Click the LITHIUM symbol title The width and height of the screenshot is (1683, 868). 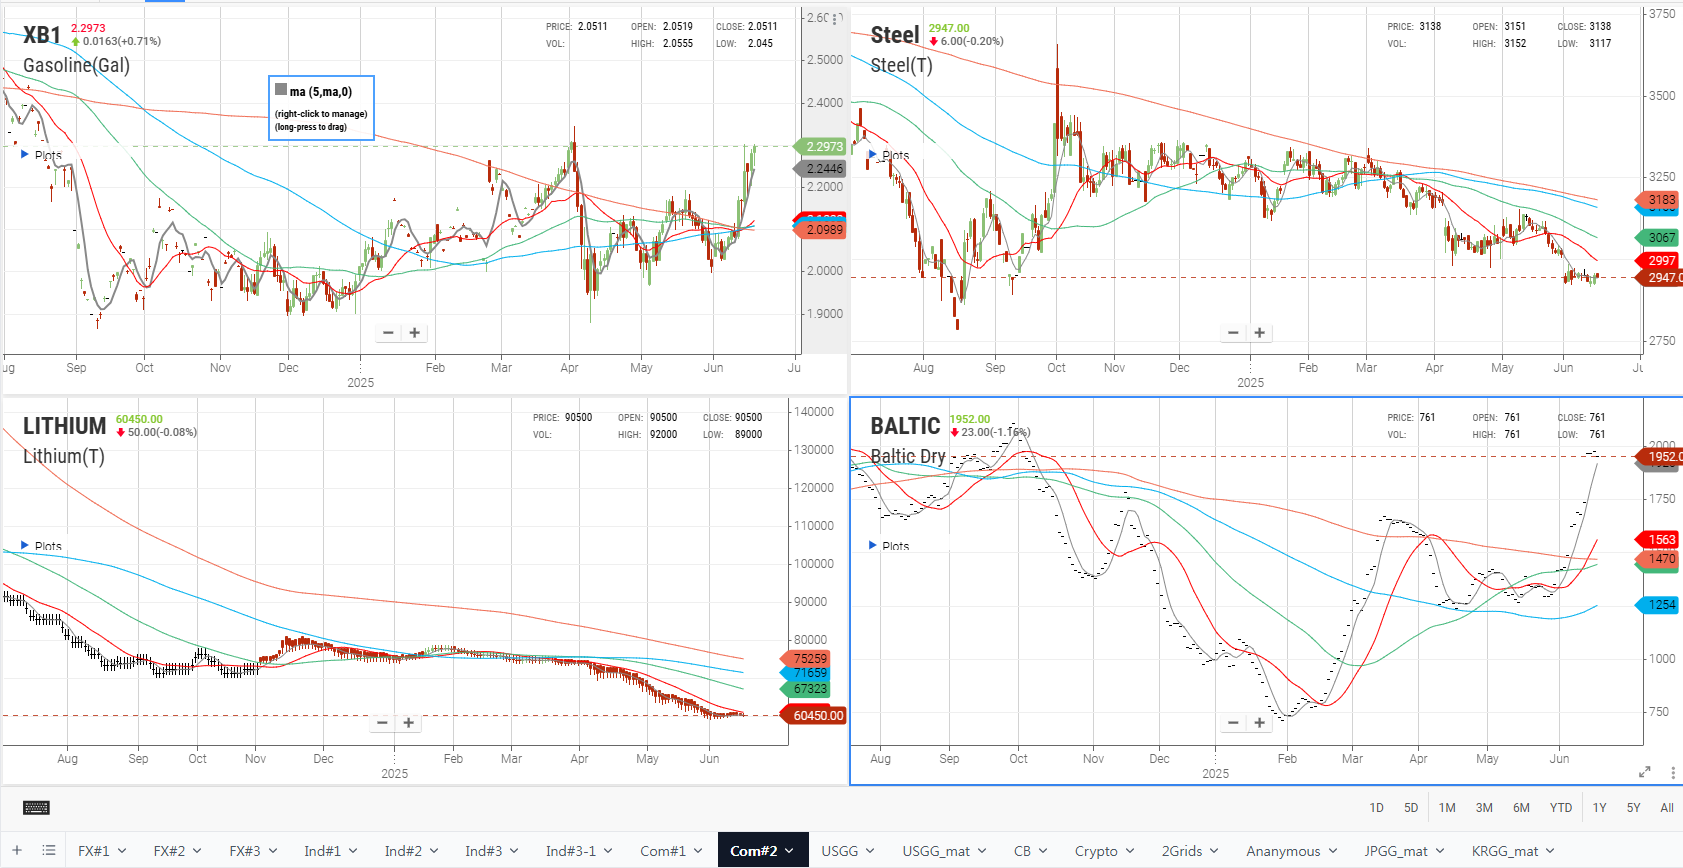65,426
